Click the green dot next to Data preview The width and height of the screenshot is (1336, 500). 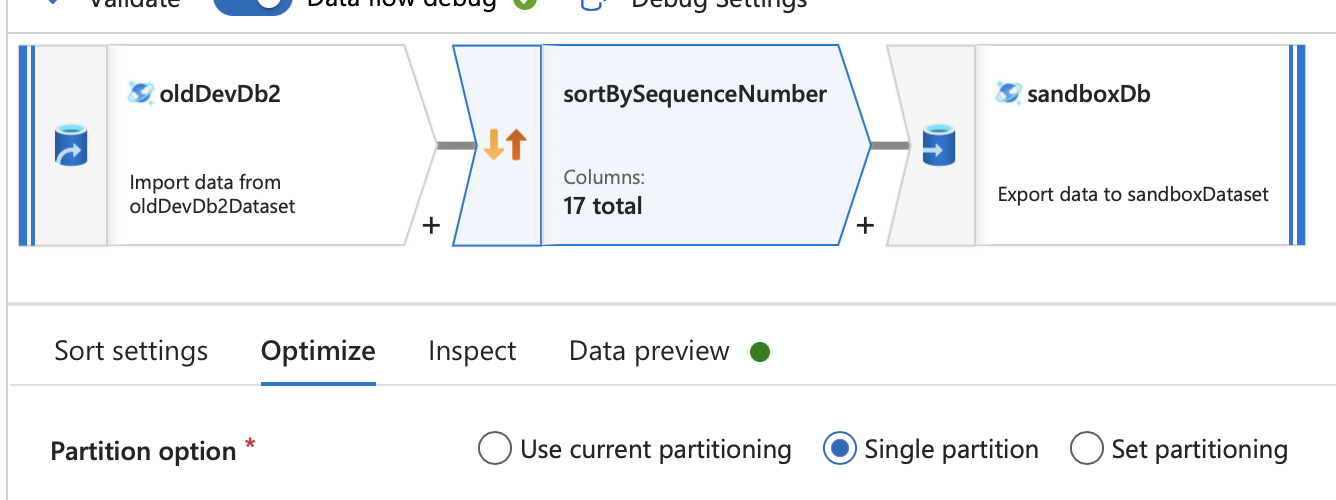(x=760, y=352)
